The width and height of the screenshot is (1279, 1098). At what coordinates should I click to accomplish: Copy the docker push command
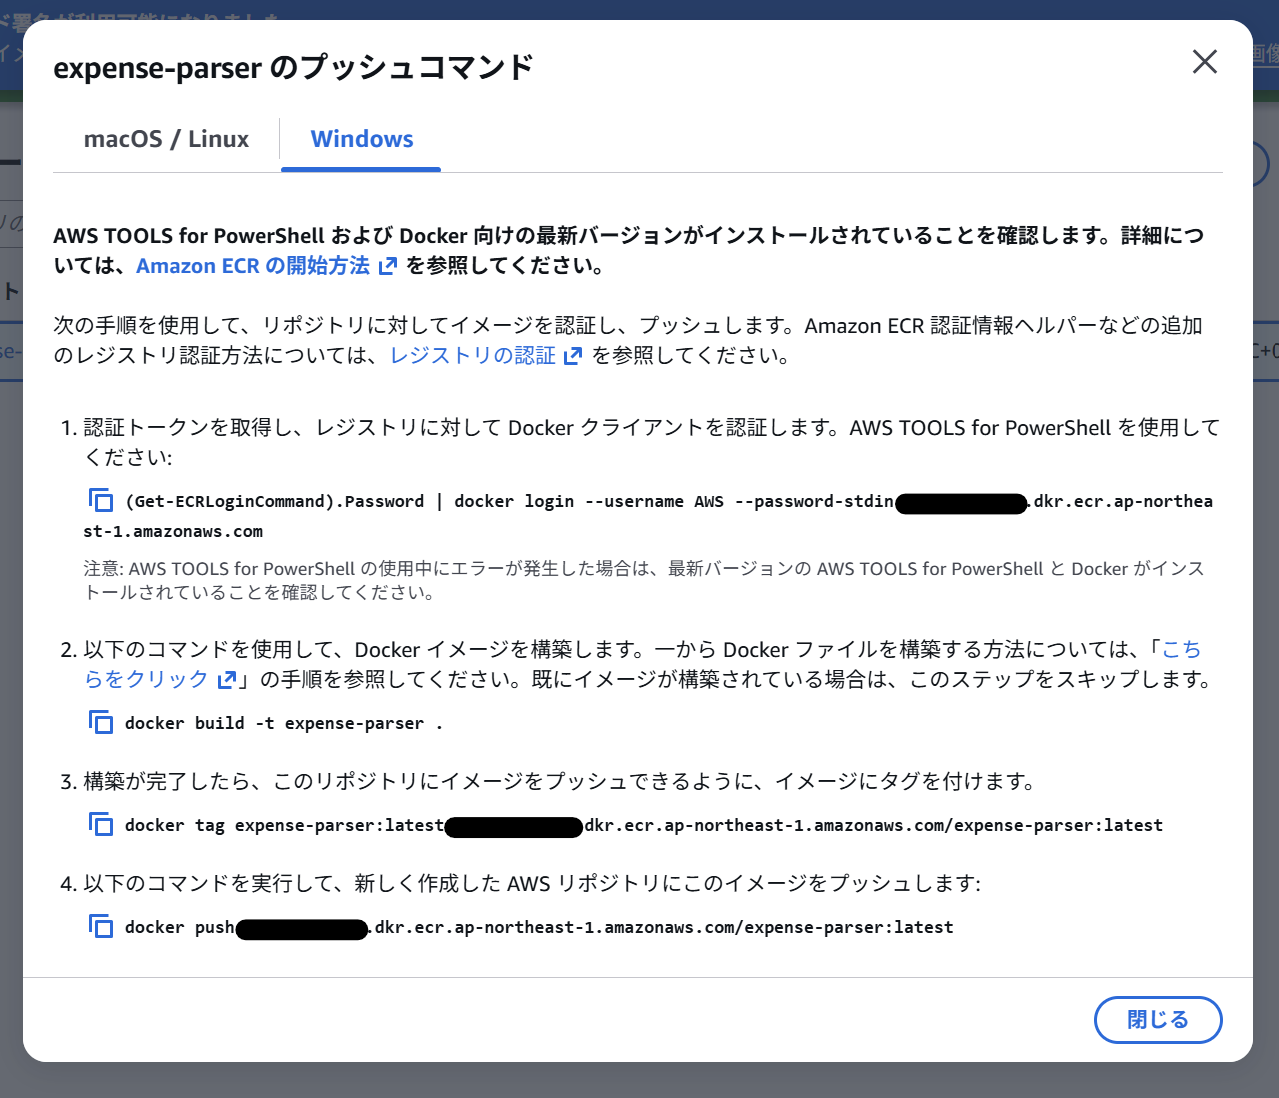pos(101,926)
